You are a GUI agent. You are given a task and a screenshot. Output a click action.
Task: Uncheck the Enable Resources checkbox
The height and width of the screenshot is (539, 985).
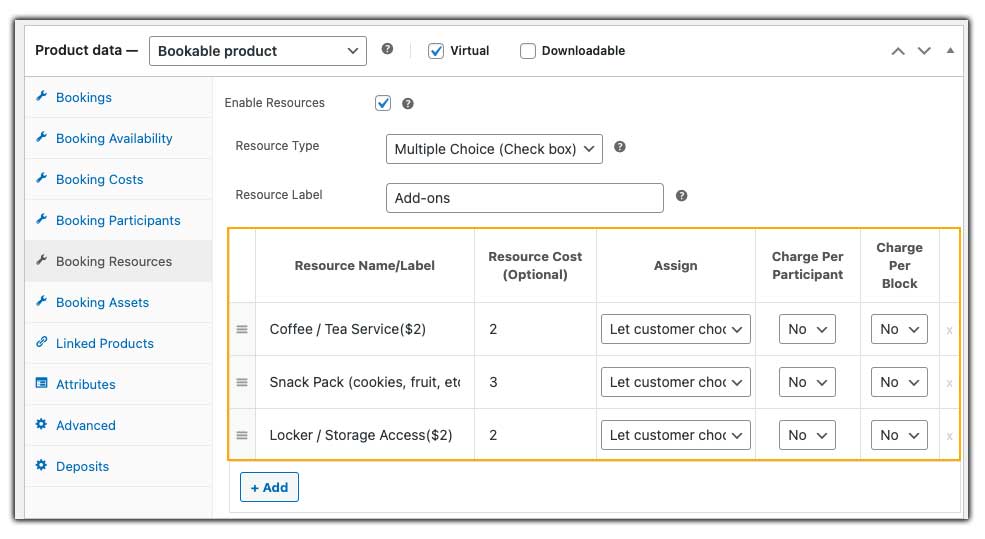click(x=383, y=103)
